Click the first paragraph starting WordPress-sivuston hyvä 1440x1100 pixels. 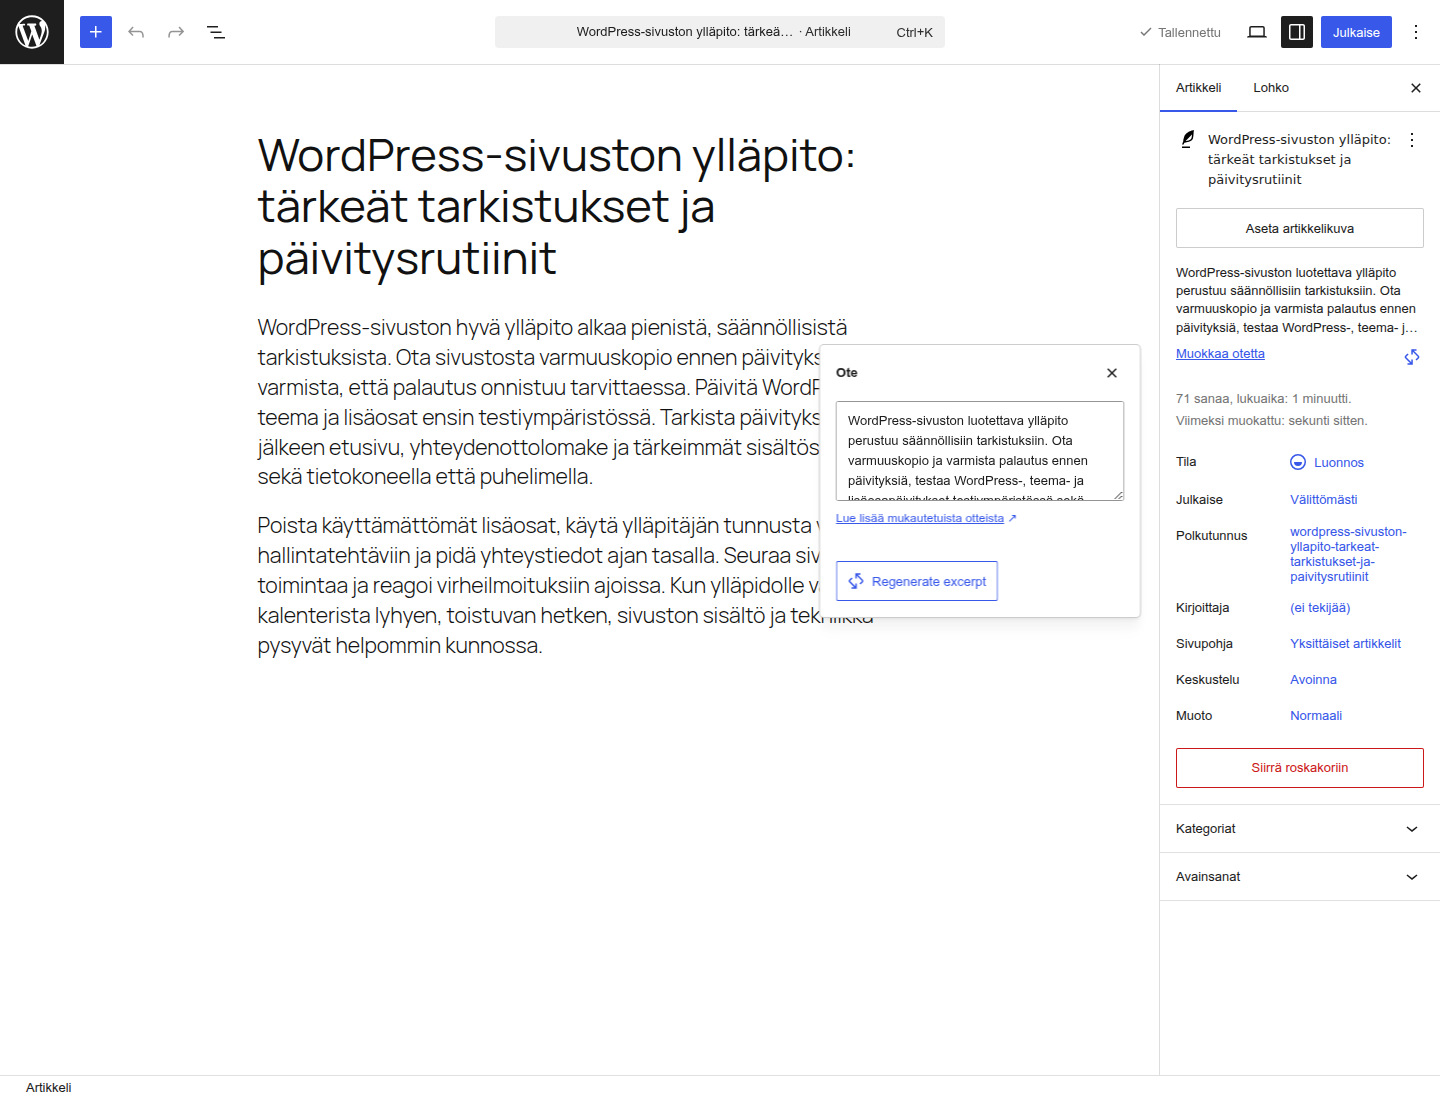pos(540,402)
